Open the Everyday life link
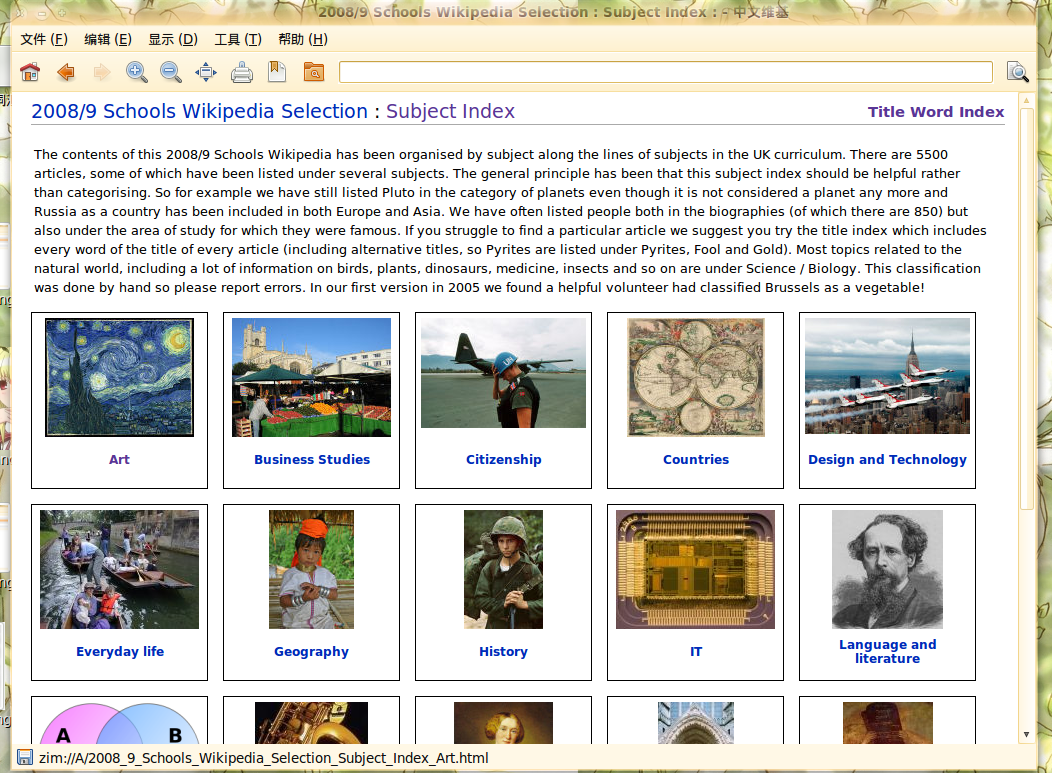The image size is (1052, 773). [120, 652]
